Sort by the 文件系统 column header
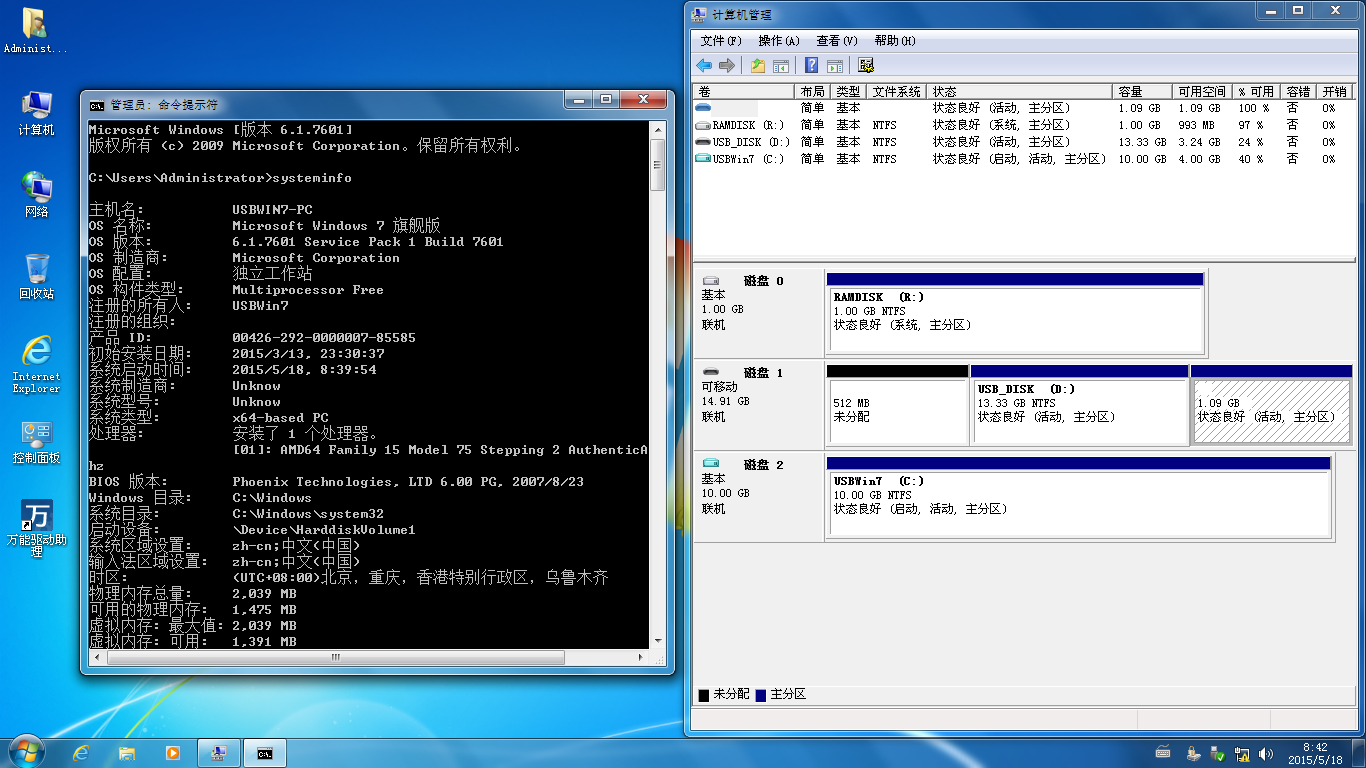Image resolution: width=1366 pixels, height=768 pixels. (x=897, y=91)
